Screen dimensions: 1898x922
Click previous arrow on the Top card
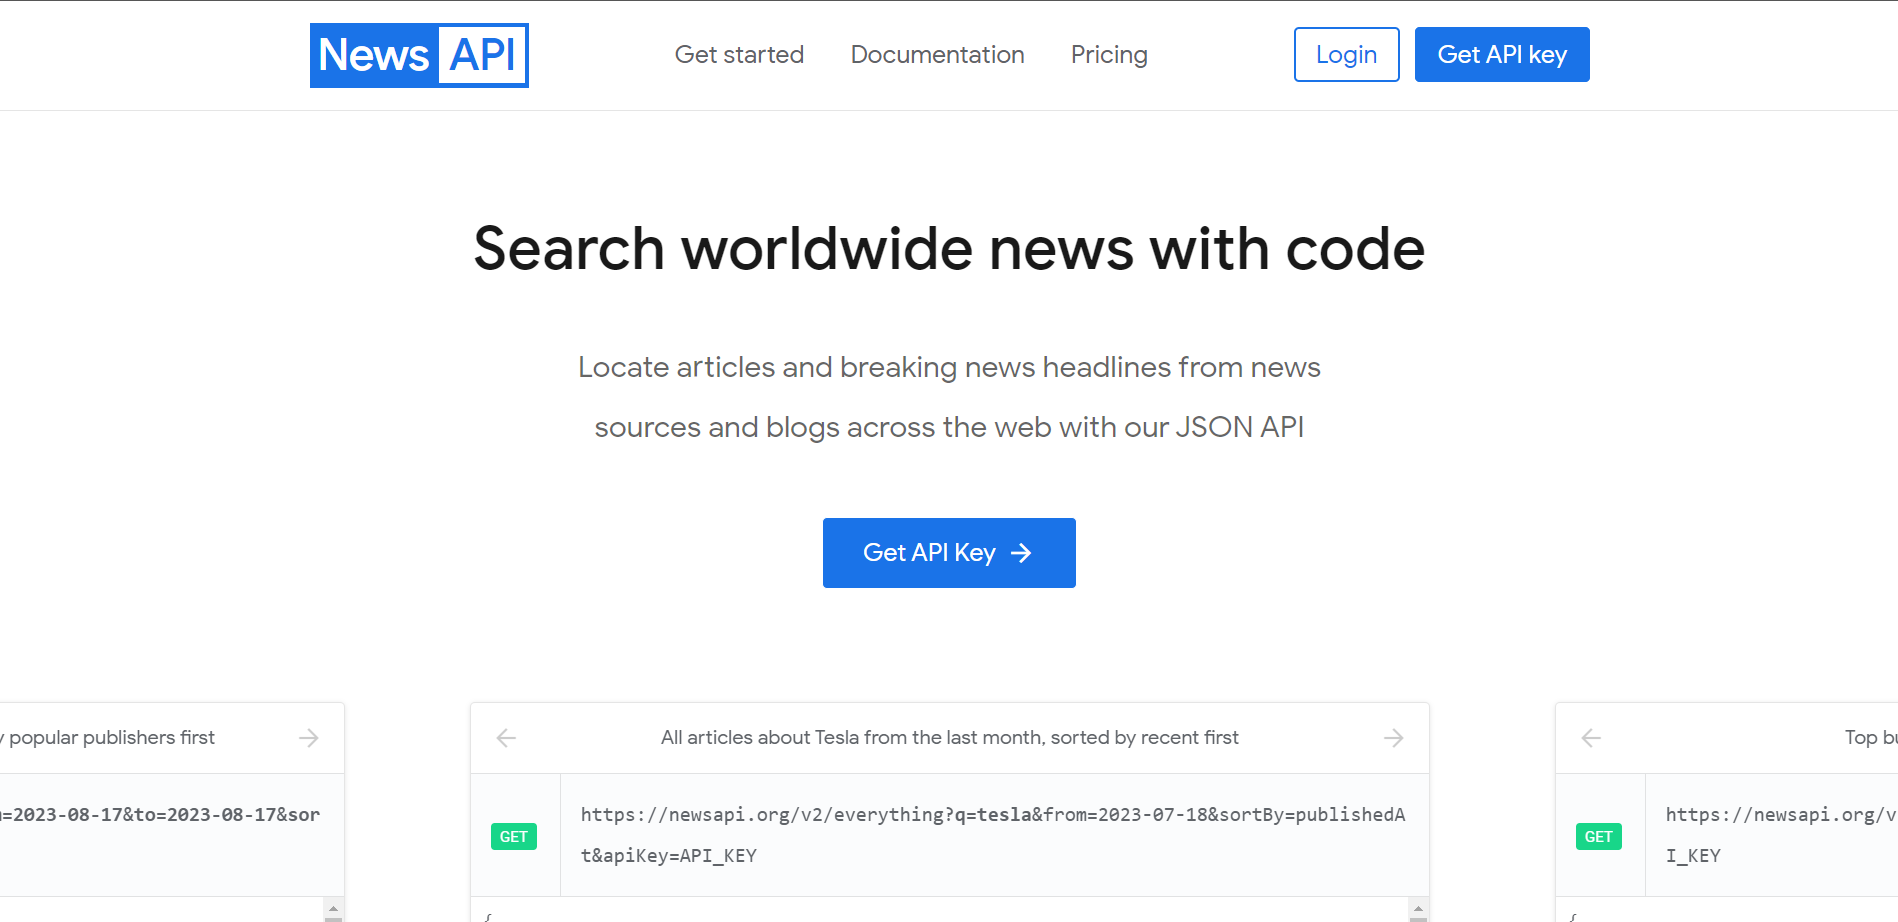pyautogui.click(x=1591, y=738)
